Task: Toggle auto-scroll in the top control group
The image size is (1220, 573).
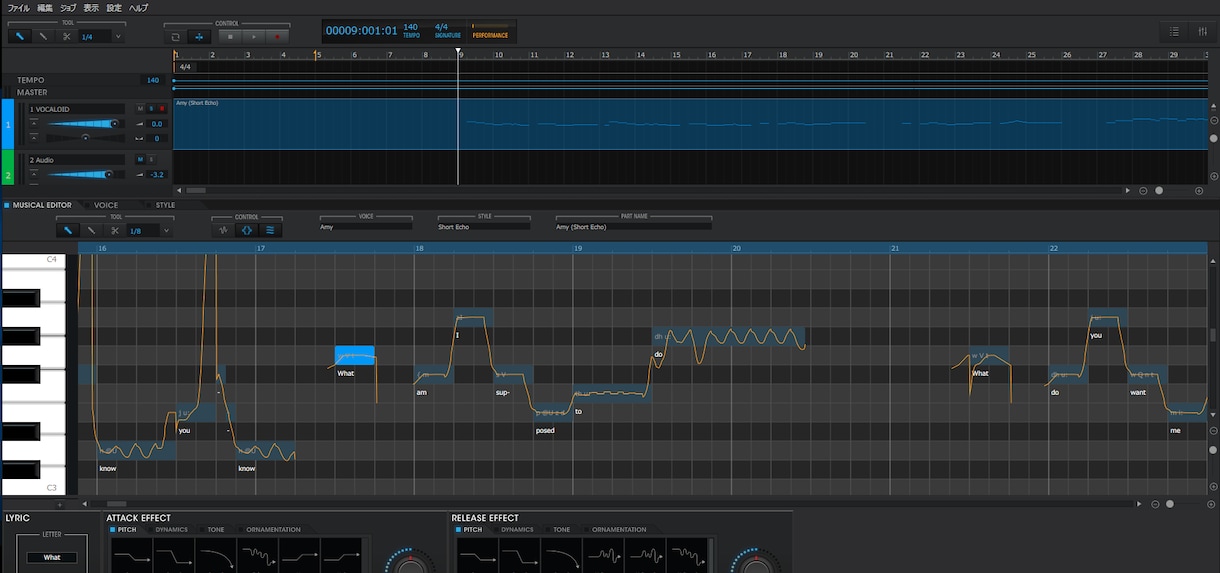Action: (x=199, y=36)
